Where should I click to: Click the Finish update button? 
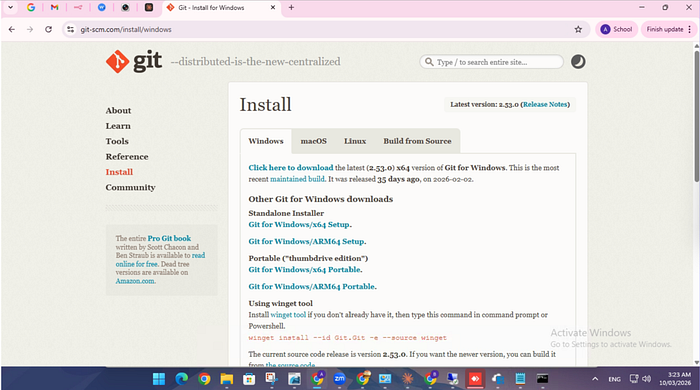pyautogui.click(x=665, y=29)
